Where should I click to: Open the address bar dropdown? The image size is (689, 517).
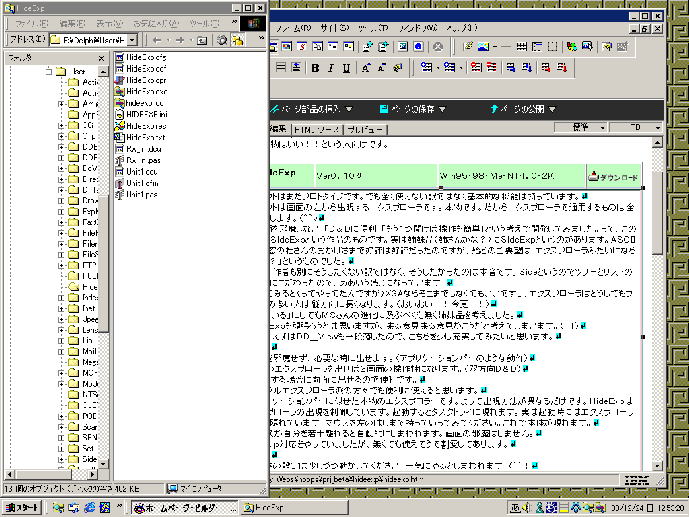pyautogui.click(x=134, y=40)
